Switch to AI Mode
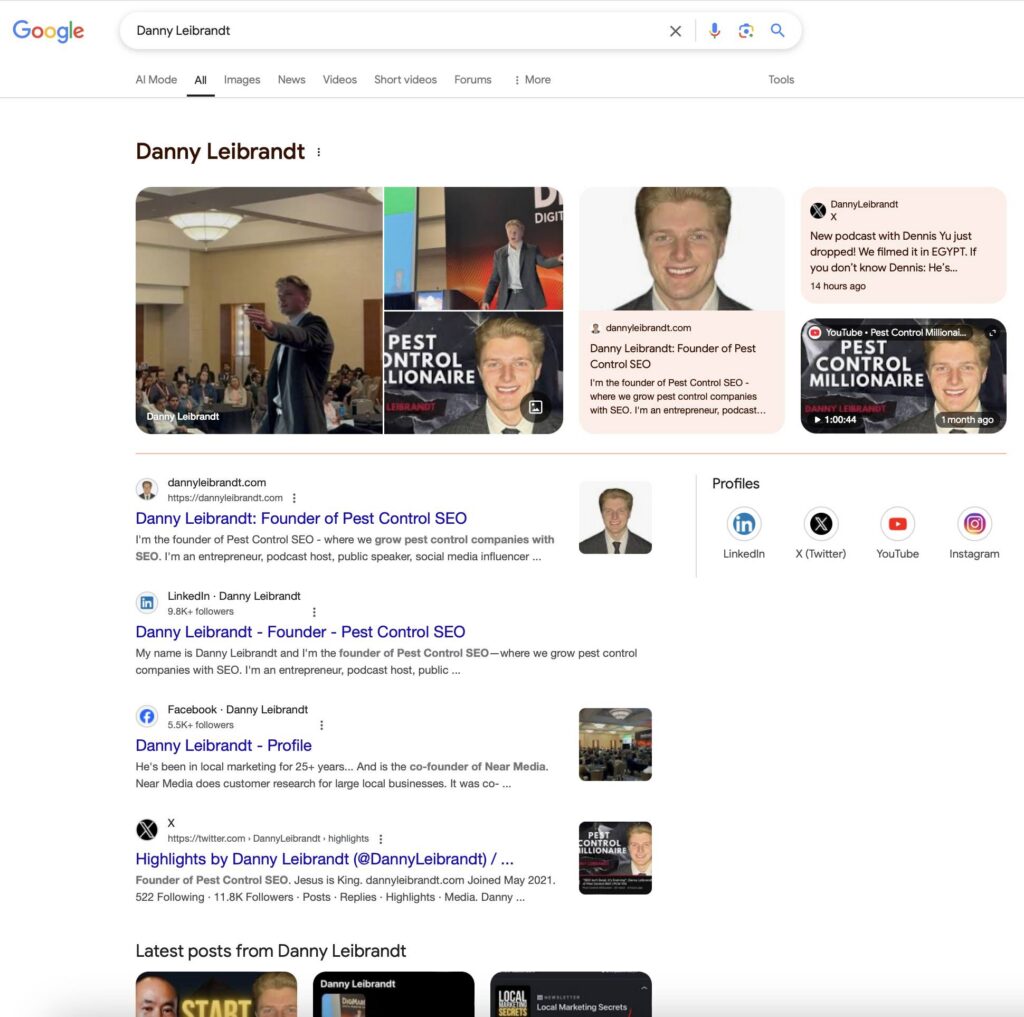This screenshot has width=1024, height=1017. point(156,80)
